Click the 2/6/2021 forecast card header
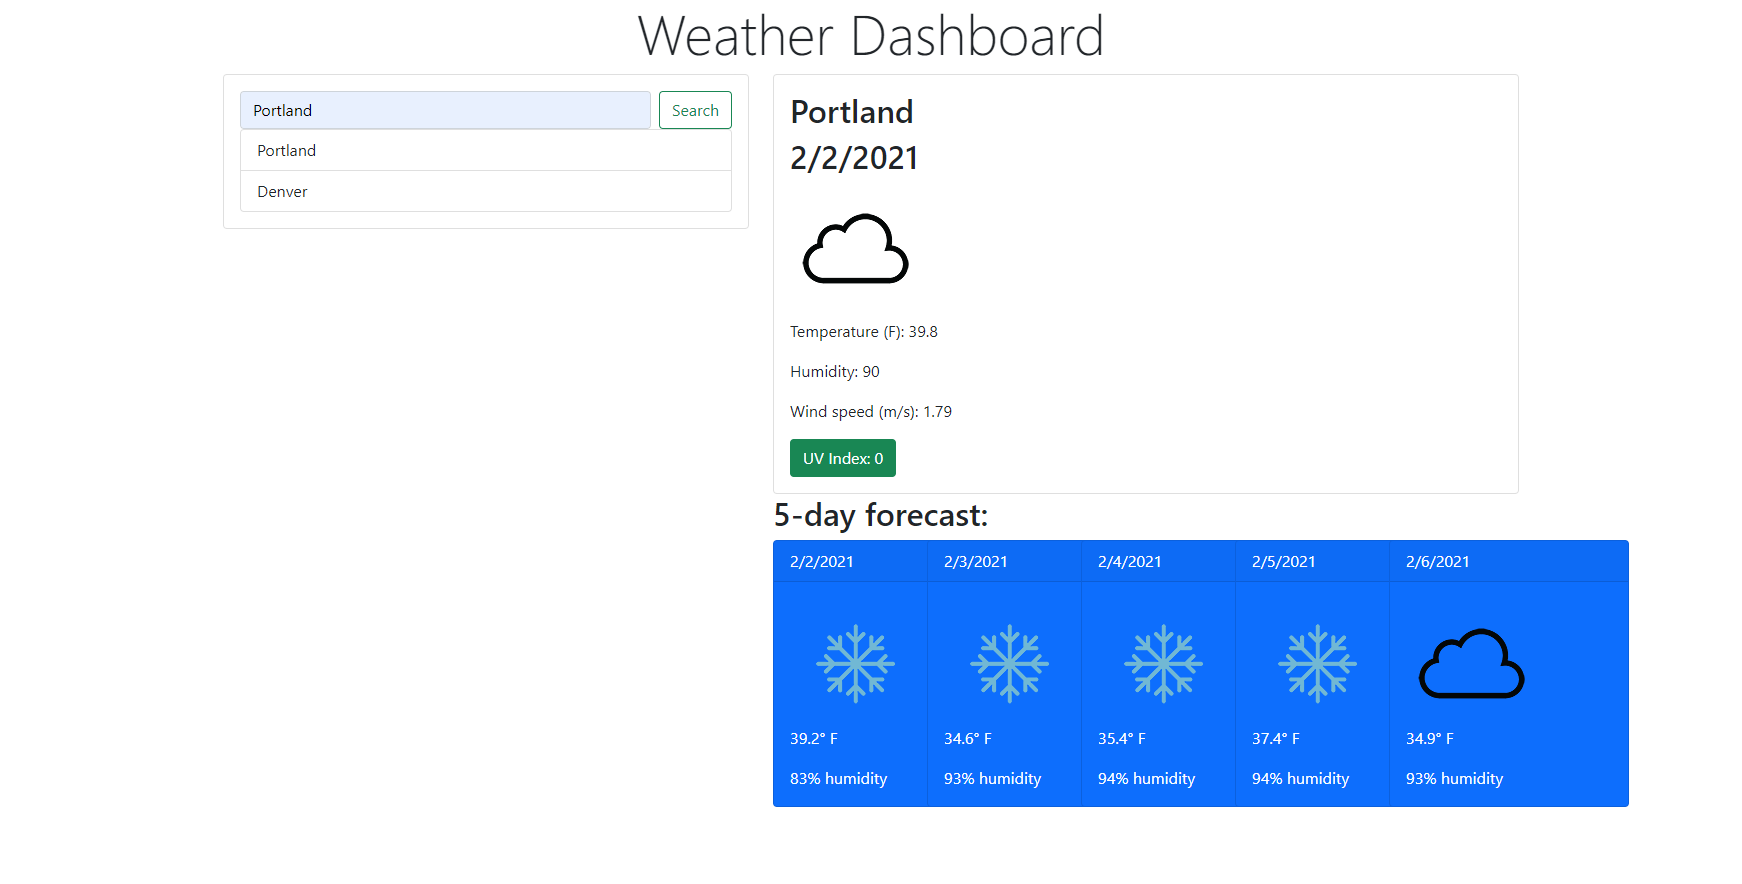Screen dimensions: 1742x884 tap(1509, 561)
